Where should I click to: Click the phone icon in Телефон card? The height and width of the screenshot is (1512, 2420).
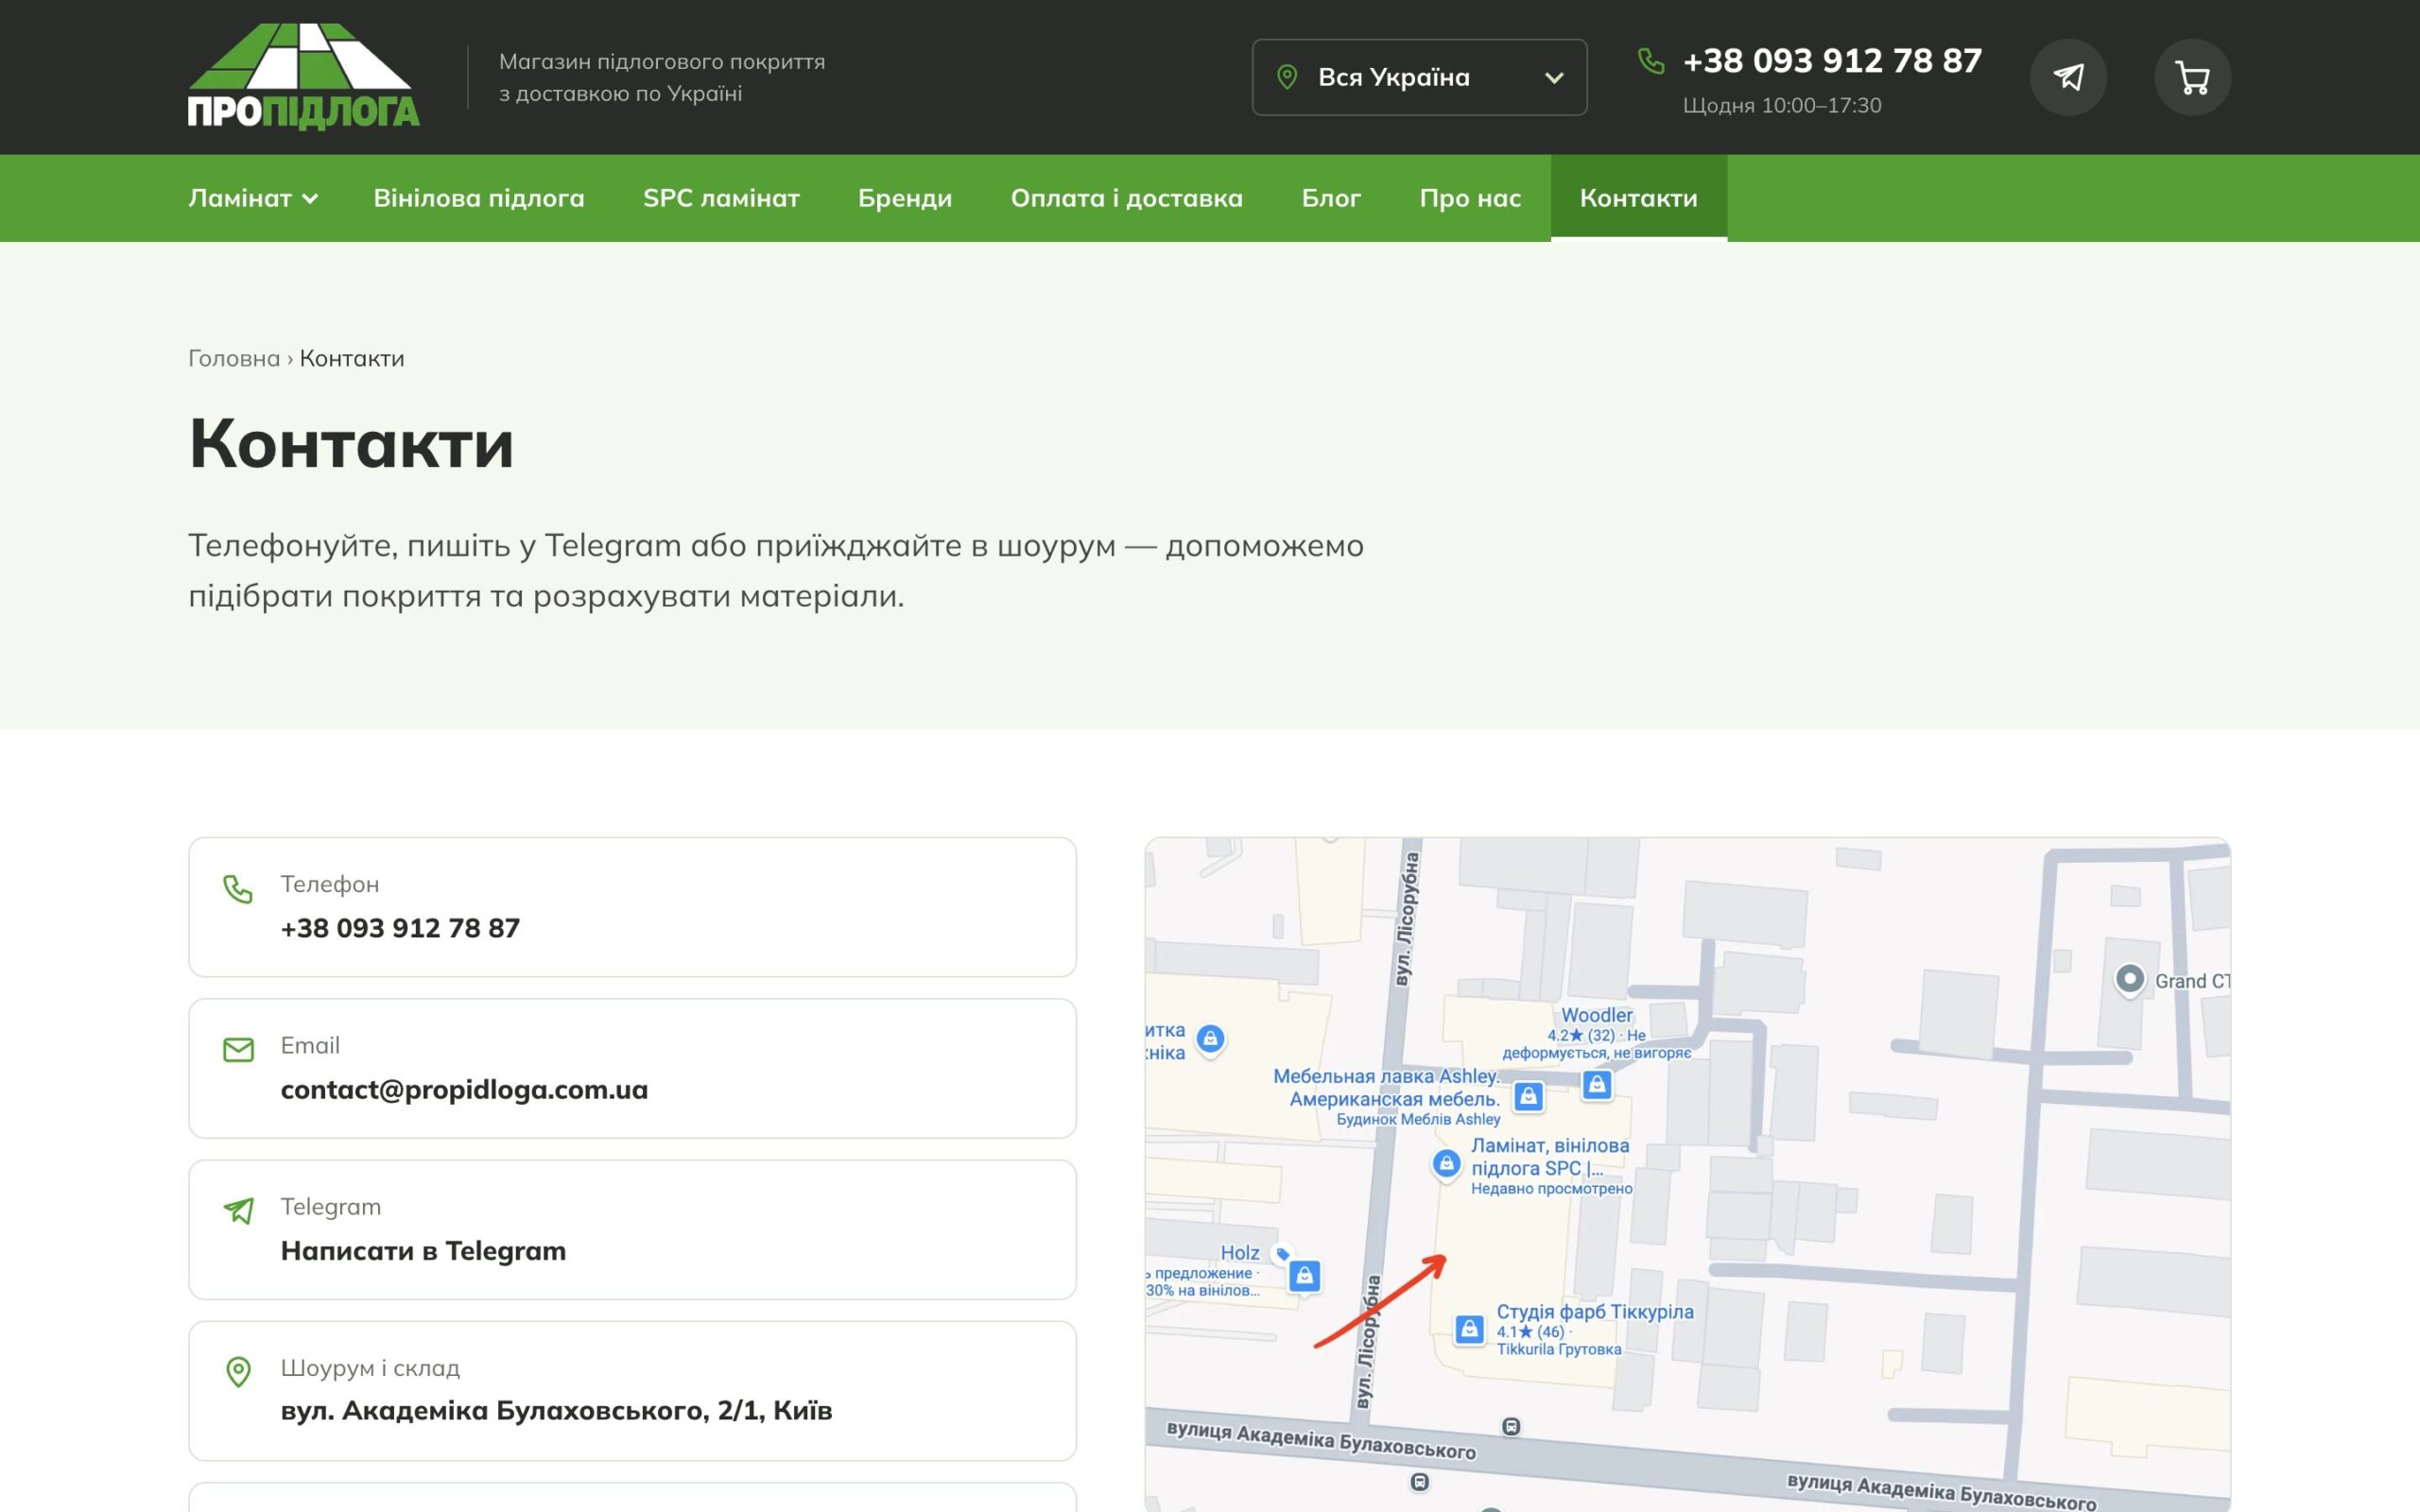click(238, 888)
